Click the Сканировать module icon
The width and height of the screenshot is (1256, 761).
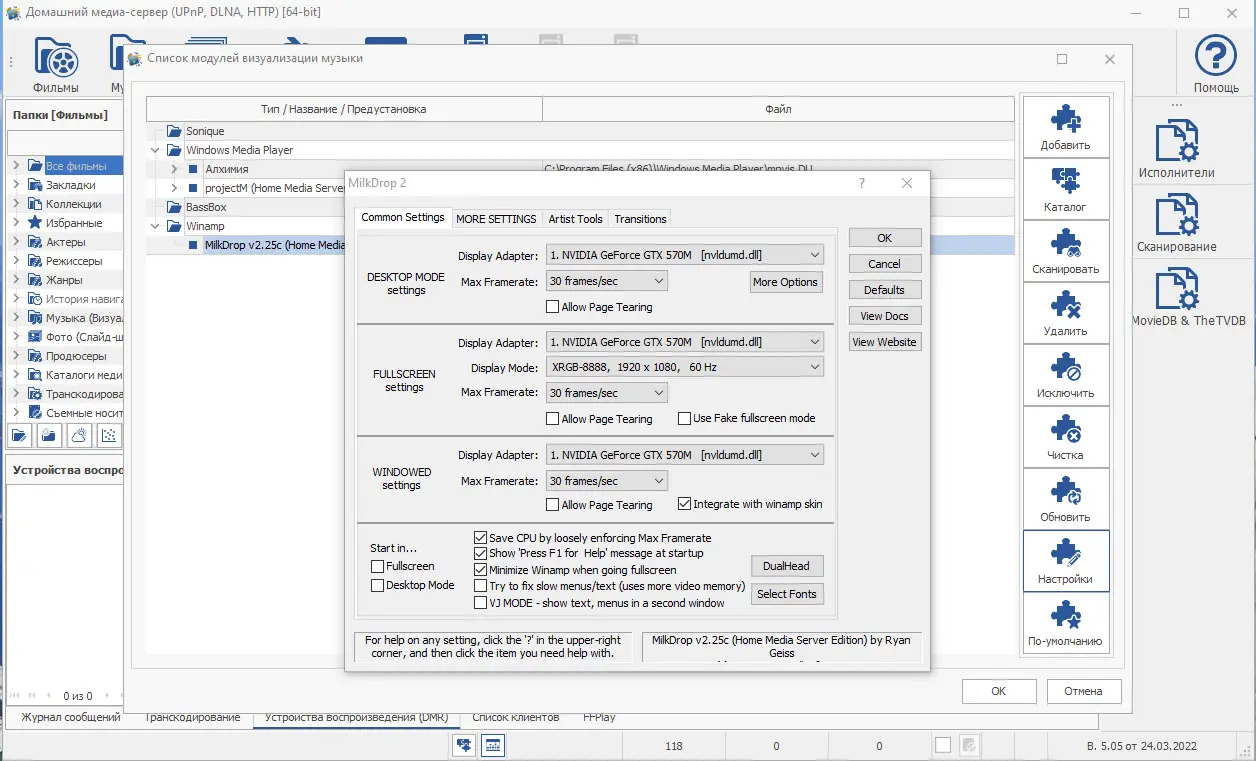pyautogui.click(x=1065, y=244)
